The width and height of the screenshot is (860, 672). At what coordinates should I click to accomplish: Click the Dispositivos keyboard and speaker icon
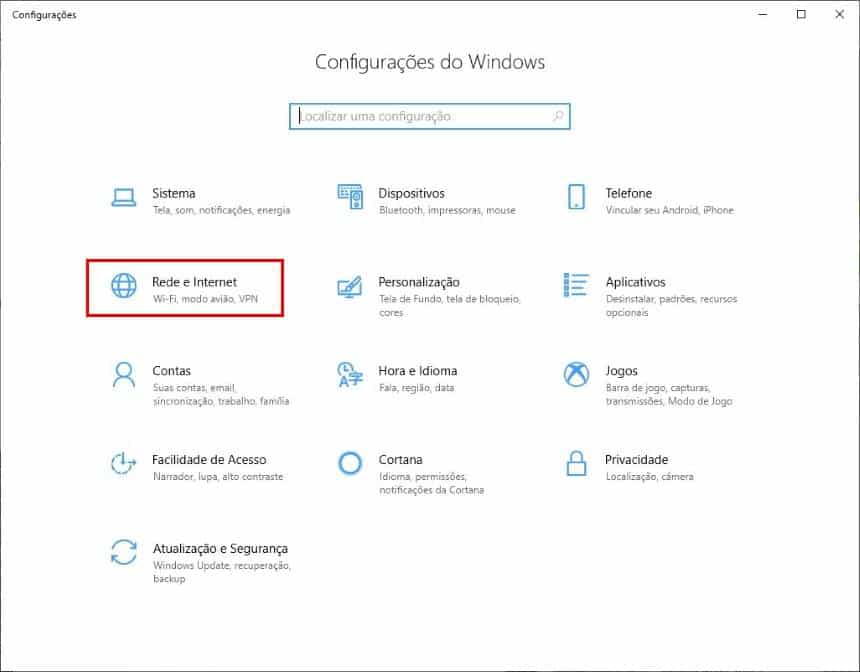(x=350, y=196)
